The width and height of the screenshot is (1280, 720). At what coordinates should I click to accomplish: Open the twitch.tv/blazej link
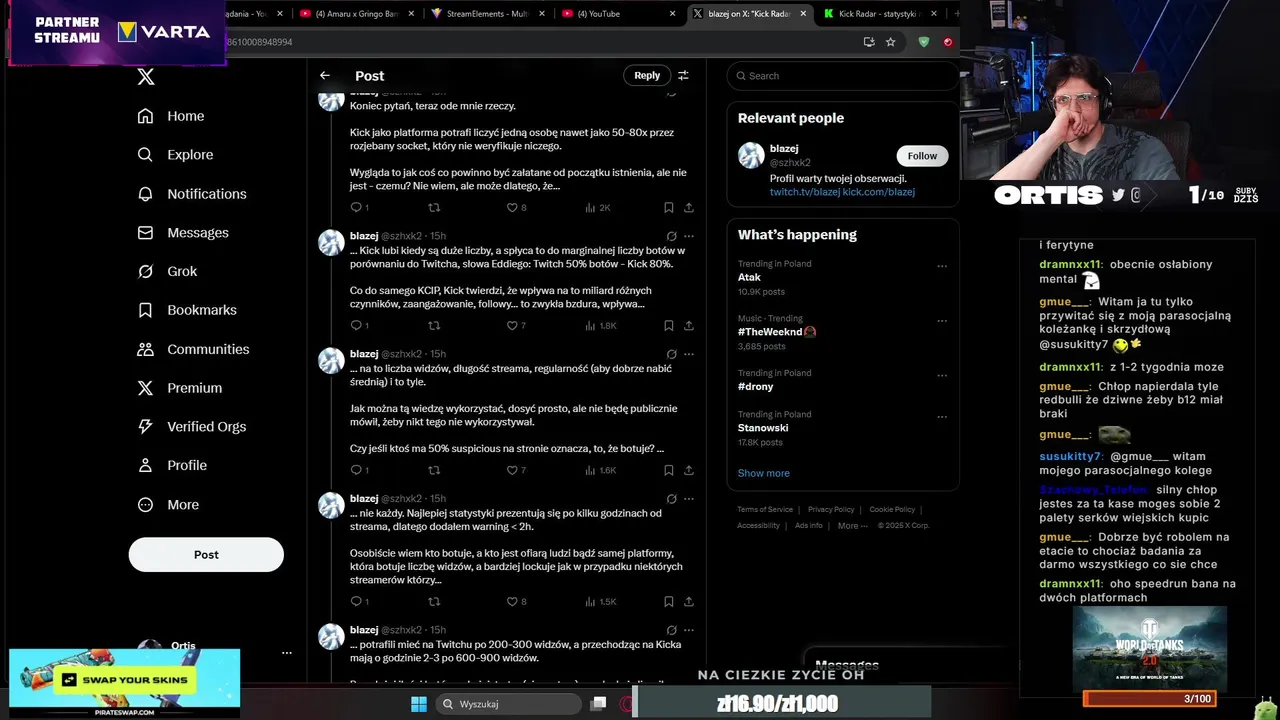(x=804, y=192)
